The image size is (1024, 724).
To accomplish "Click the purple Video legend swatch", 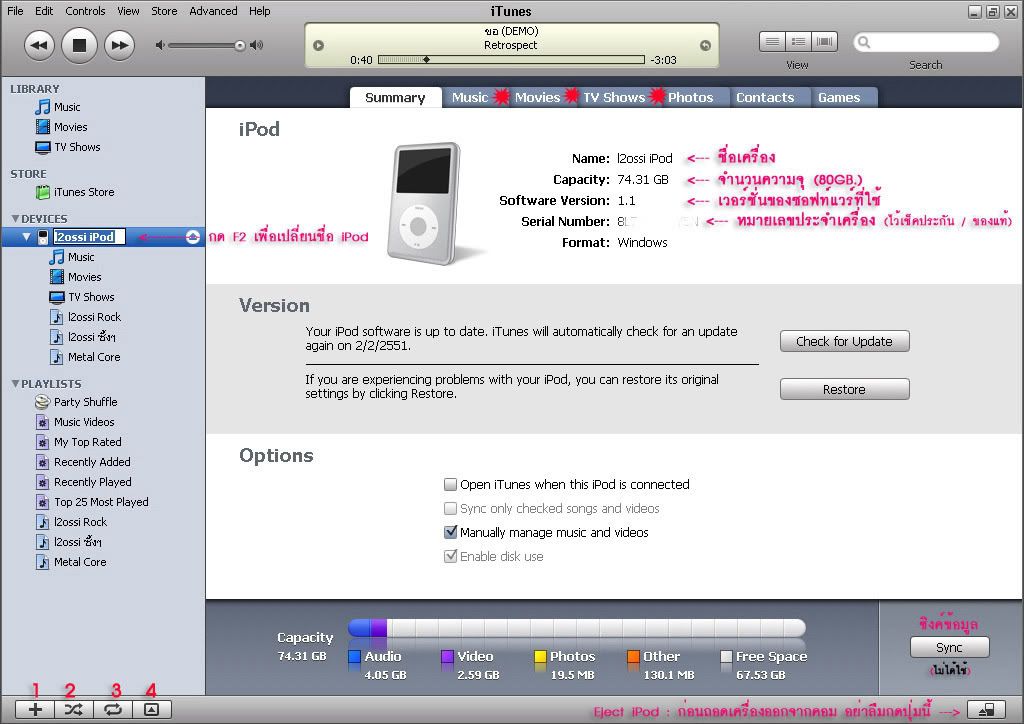I will click(x=447, y=657).
